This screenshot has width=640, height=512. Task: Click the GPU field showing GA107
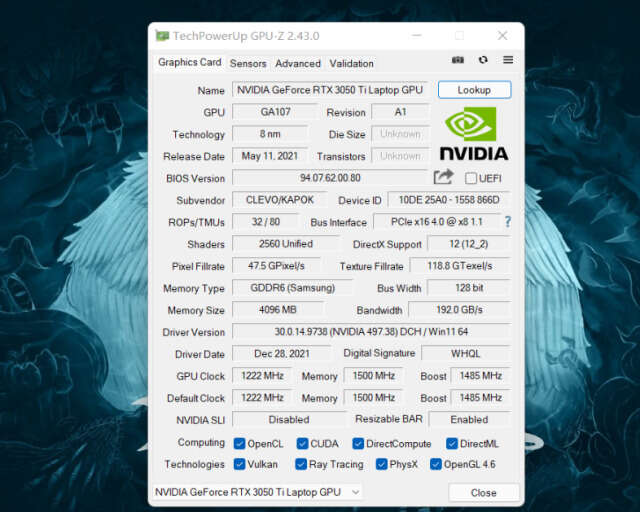tap(275, 112)
